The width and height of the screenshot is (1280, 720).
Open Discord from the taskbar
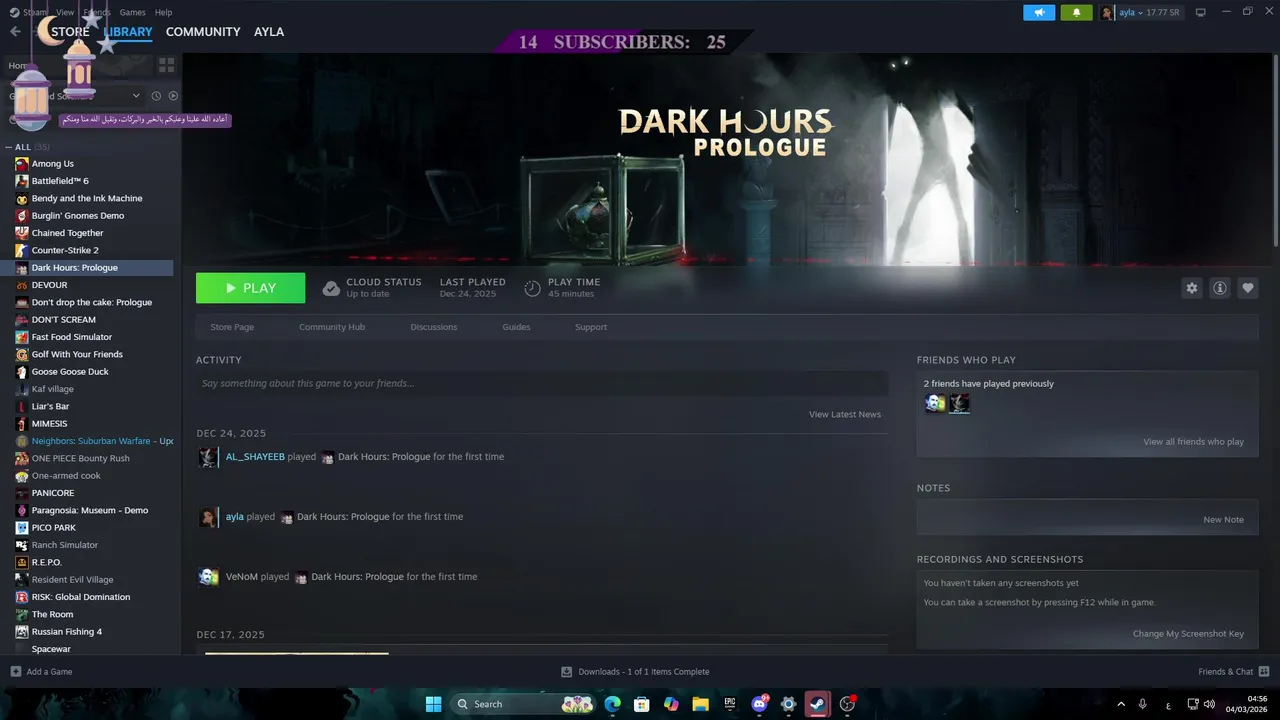click(759, 704)
